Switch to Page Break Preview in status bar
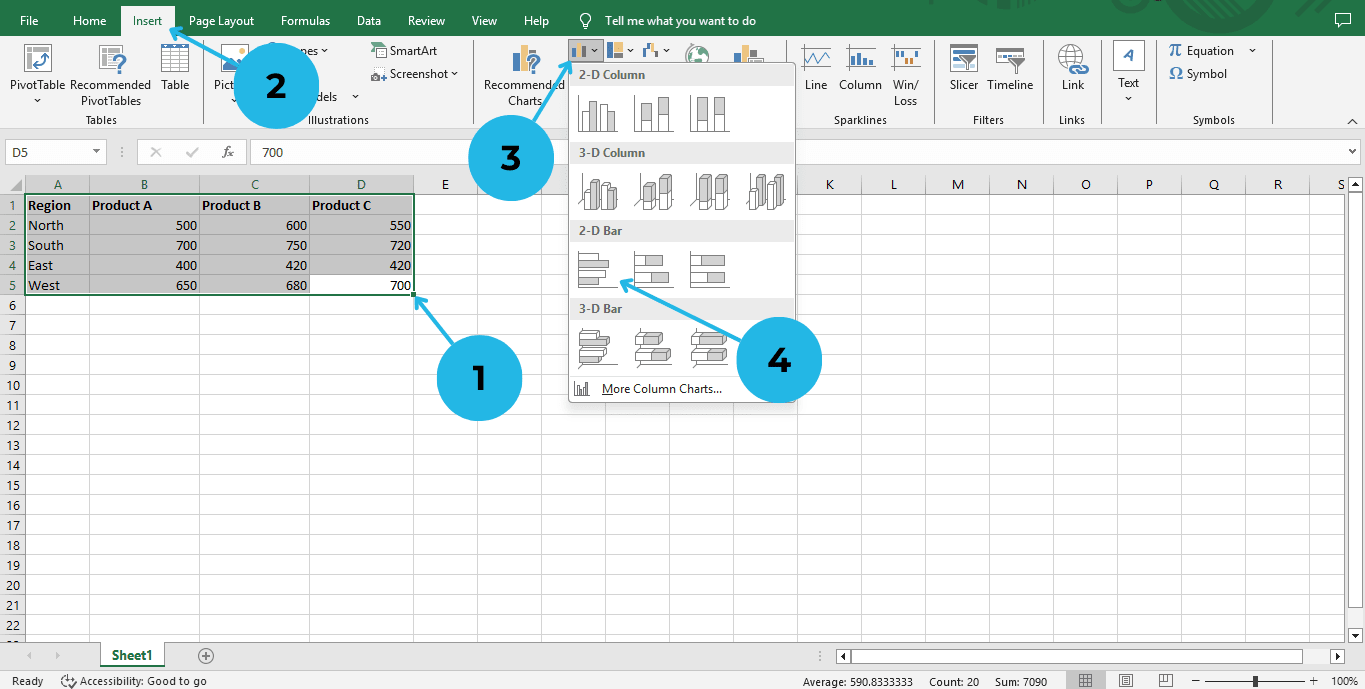 (x=1165, y=681)
